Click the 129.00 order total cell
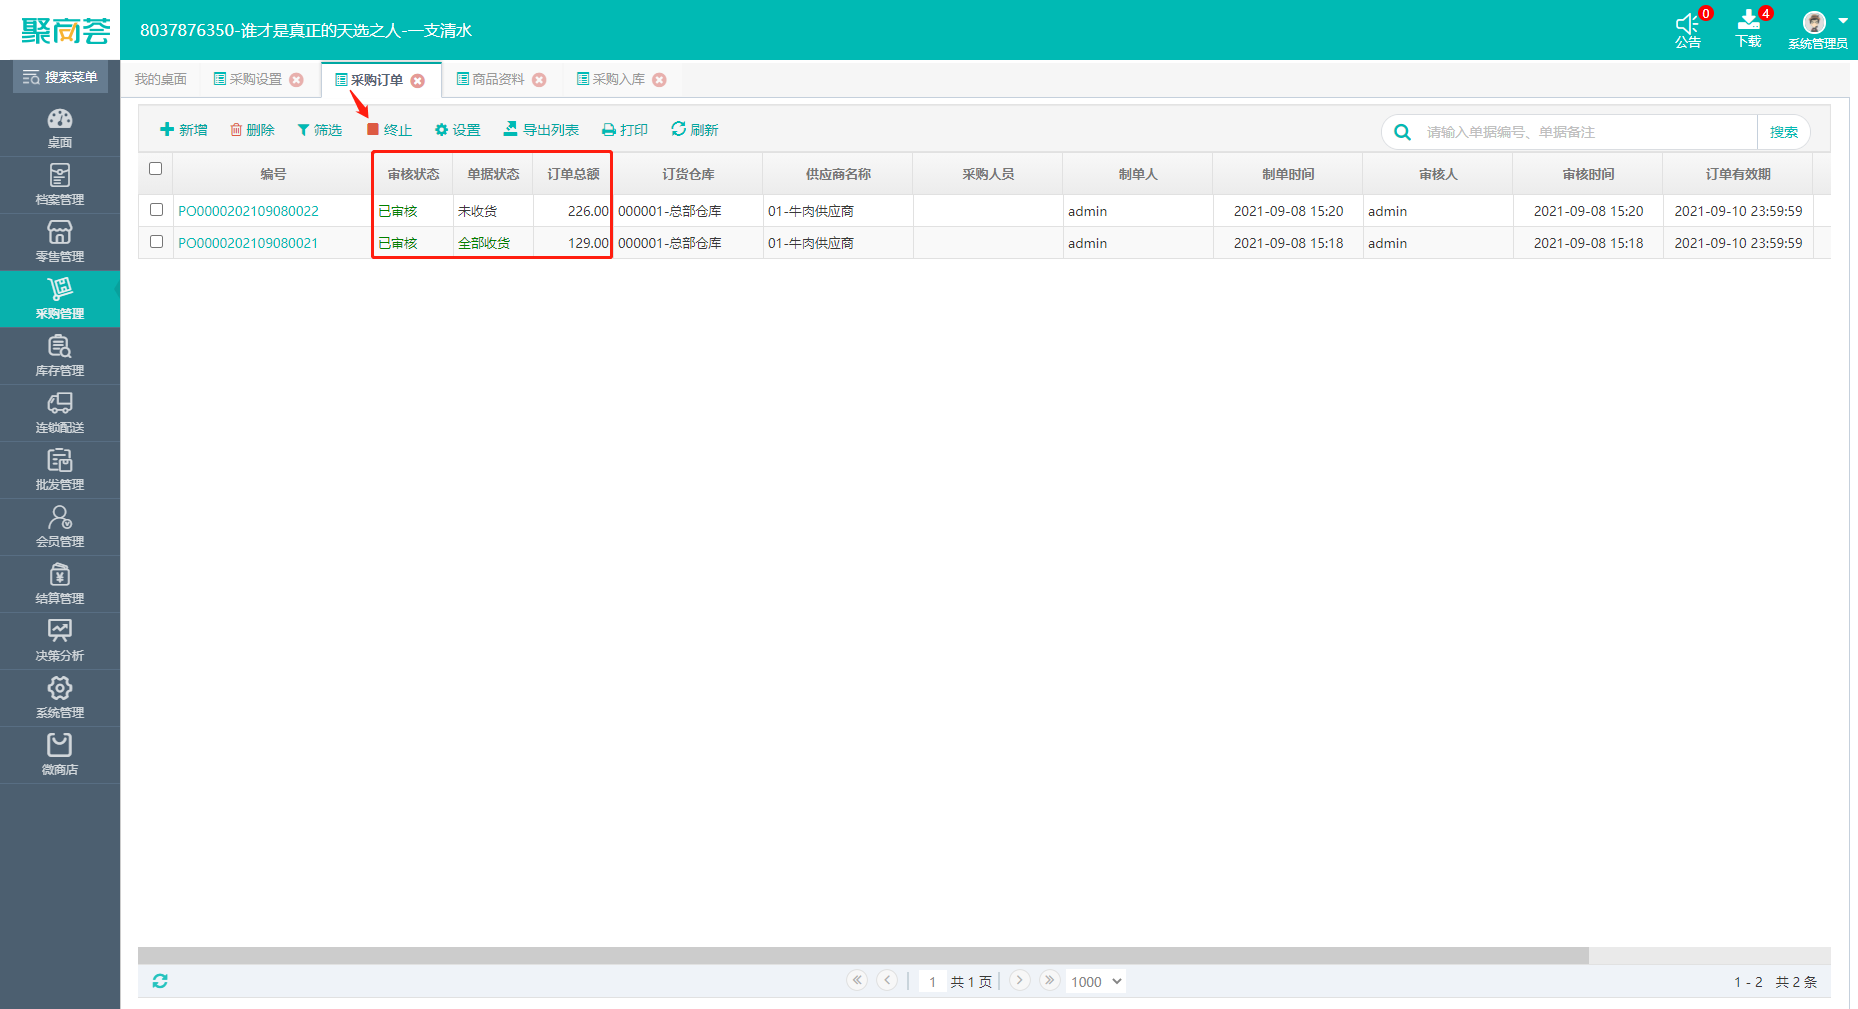 (573, 243)
